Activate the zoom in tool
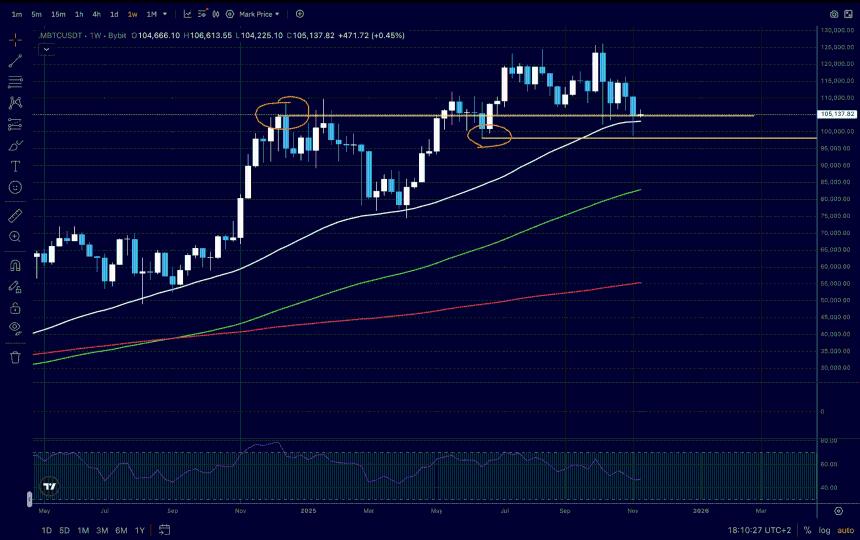 point(15,236)
